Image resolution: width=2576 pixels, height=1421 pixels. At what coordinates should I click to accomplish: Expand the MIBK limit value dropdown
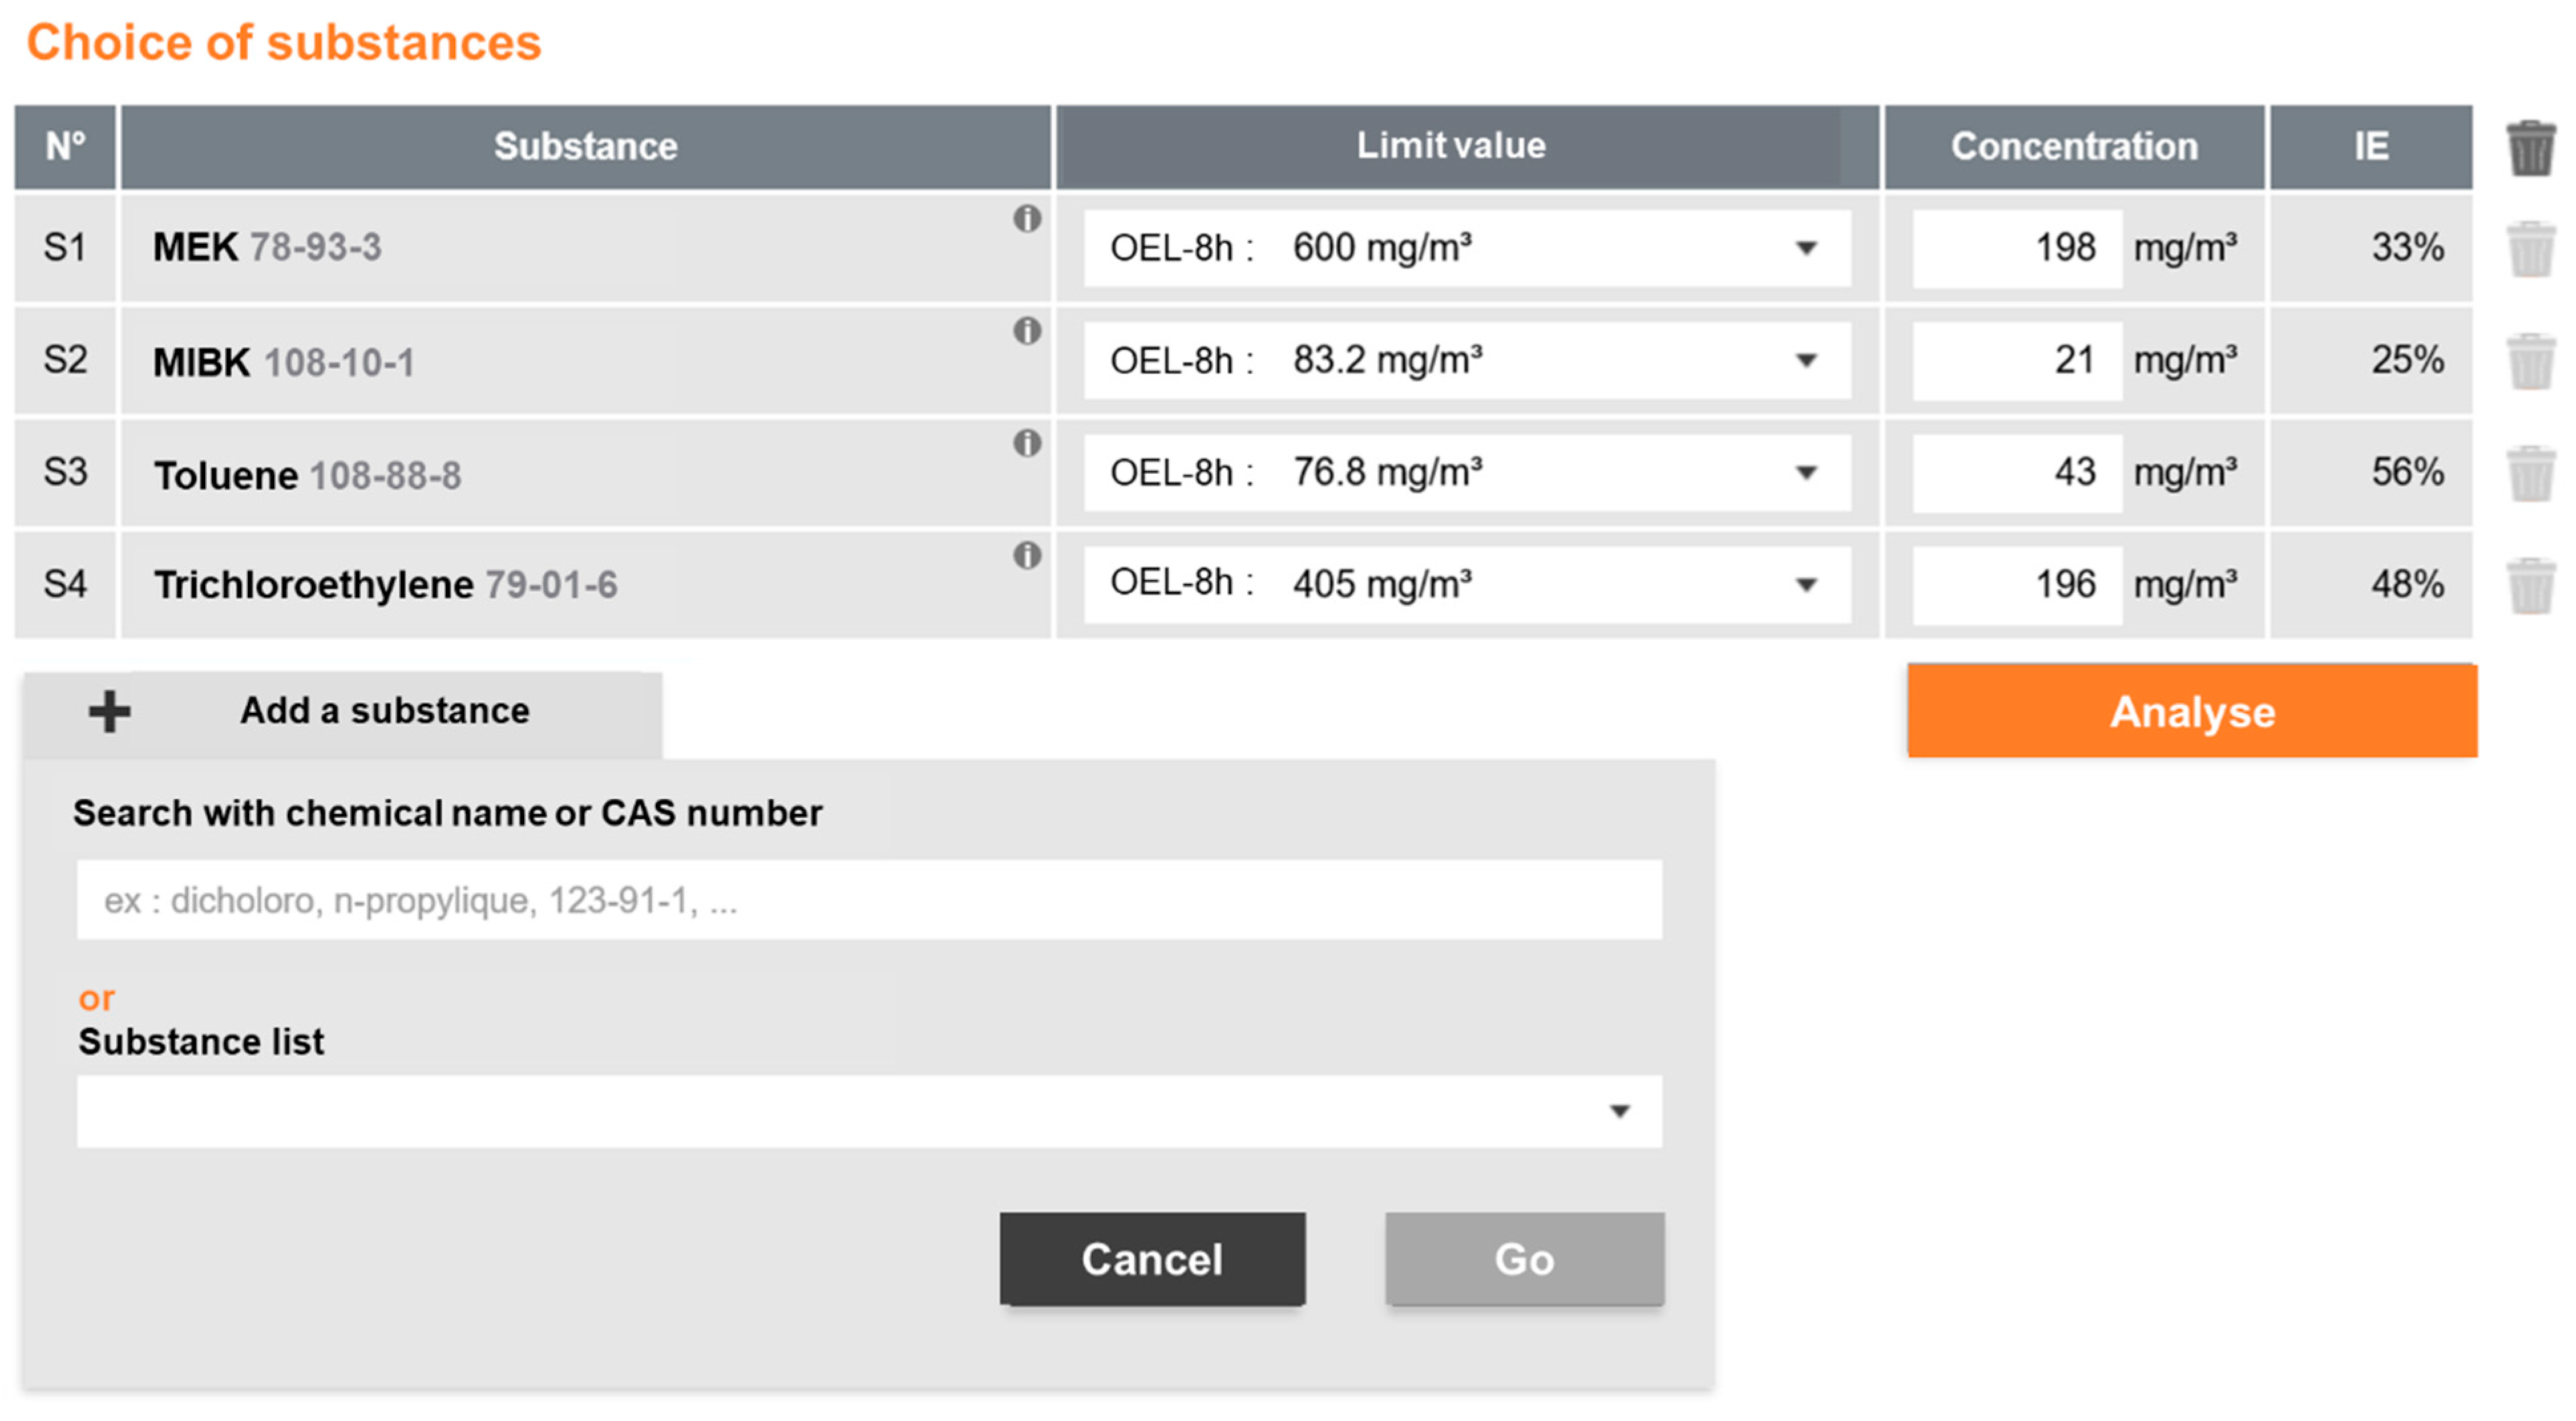coord(1805,360)
